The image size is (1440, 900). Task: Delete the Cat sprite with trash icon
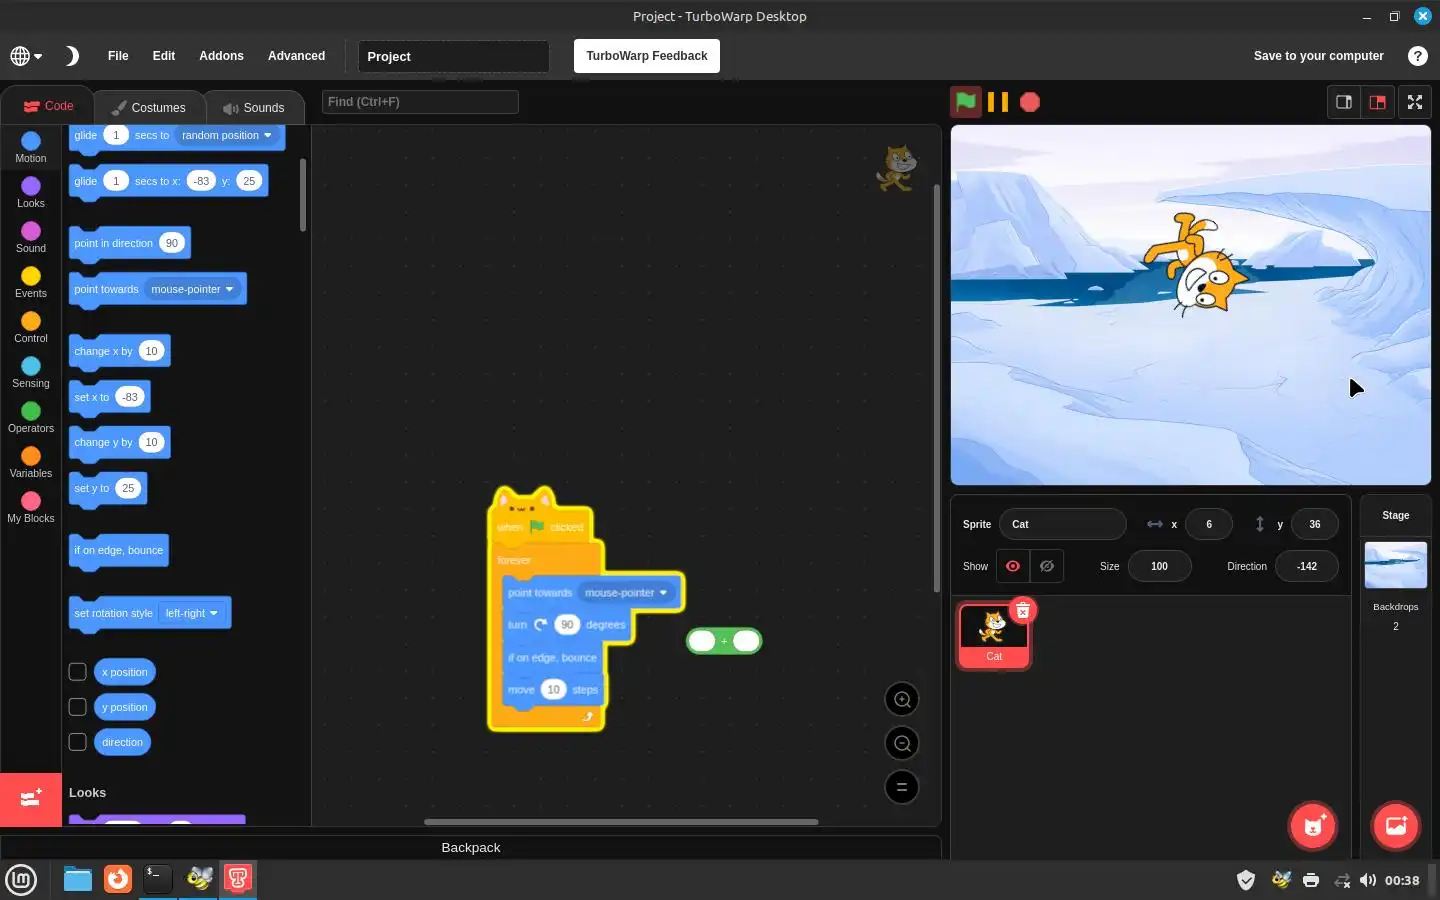[x=1022, y=611]
